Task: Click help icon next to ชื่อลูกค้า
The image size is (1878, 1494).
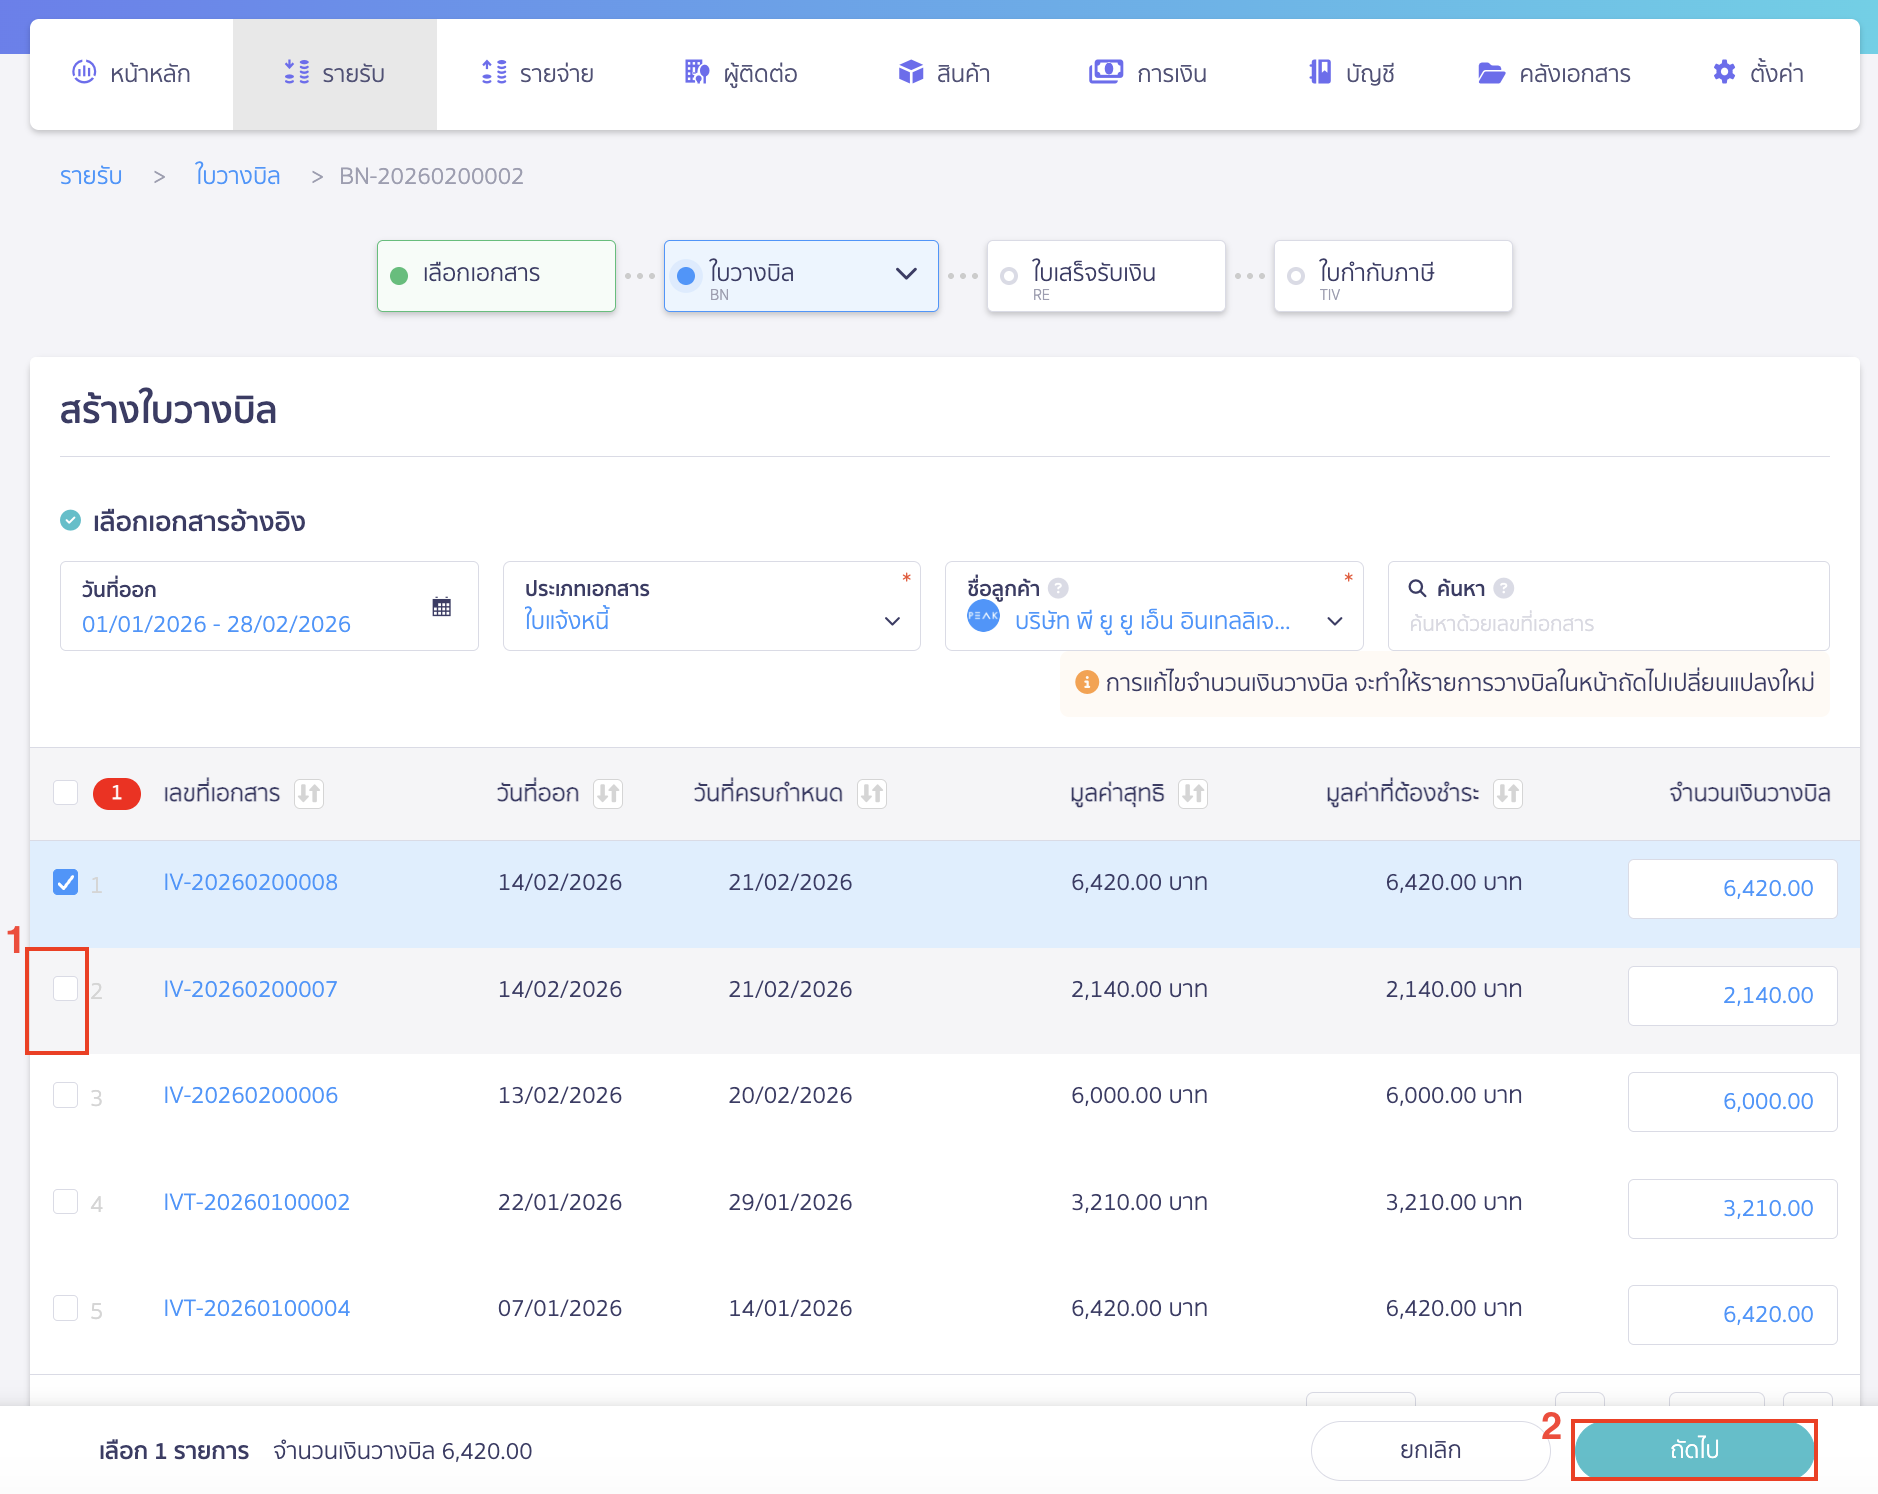Action: point(1059,588)
